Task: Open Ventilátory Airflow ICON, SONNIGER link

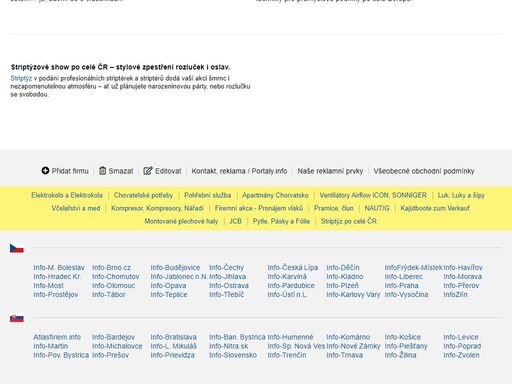Action: click(373, 195)
